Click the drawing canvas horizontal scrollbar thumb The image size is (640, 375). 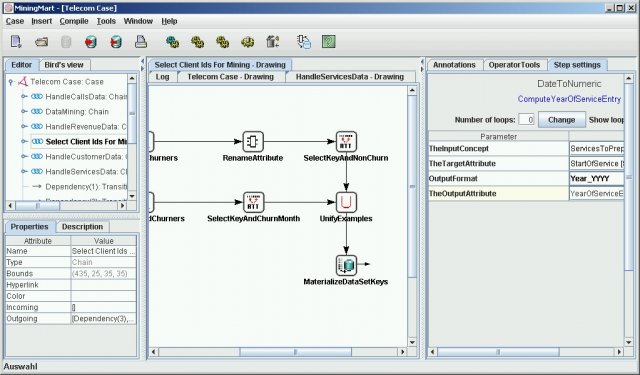click(x=296, y=352)
